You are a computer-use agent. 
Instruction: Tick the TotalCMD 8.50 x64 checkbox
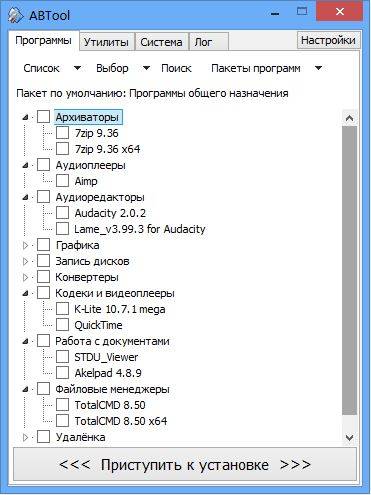[x=62, y=421]
